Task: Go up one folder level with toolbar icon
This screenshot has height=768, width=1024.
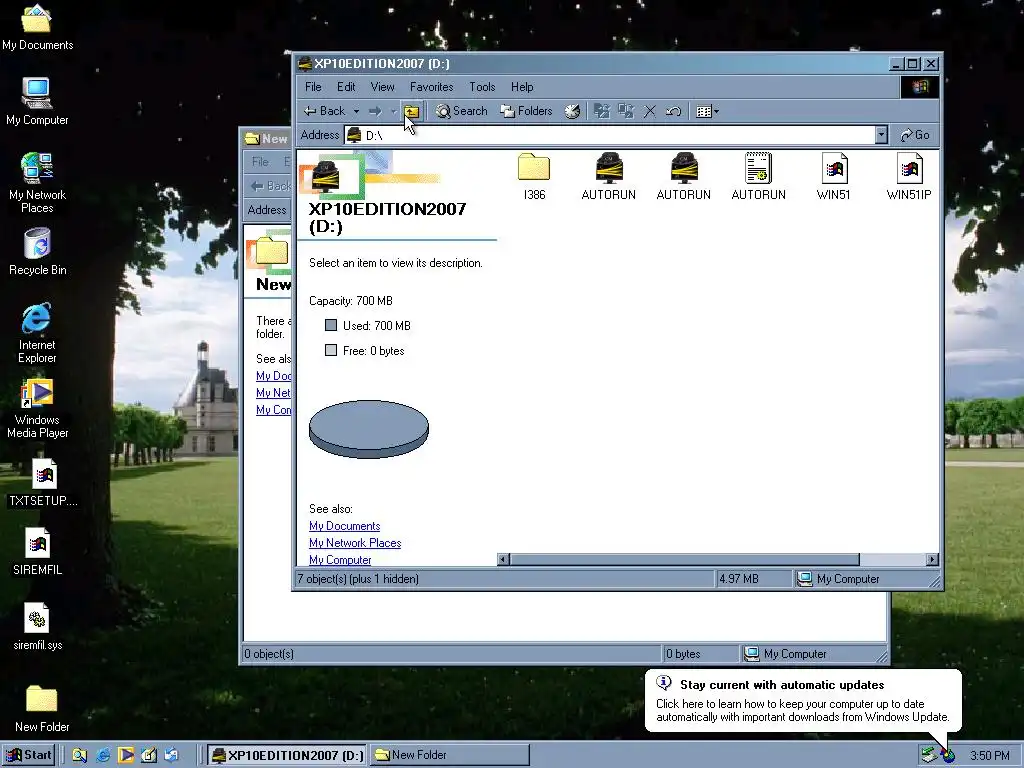Action: coord(411,111)
